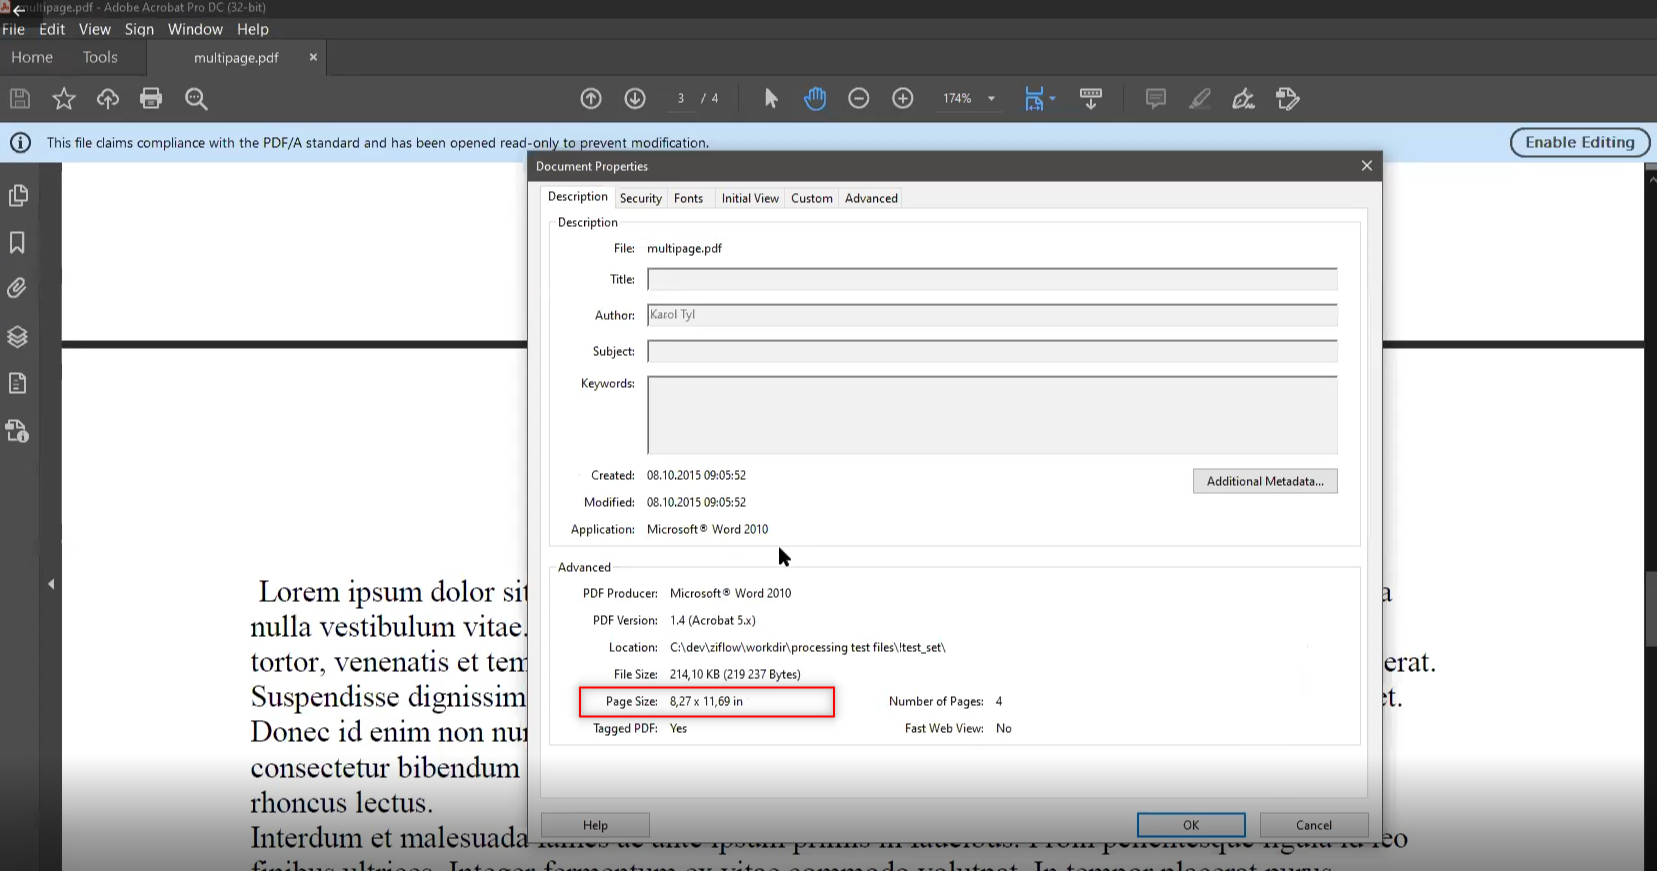The image size is (1657, 871).
Task: Click the upload to cloud icon
Action: point(107,98)
